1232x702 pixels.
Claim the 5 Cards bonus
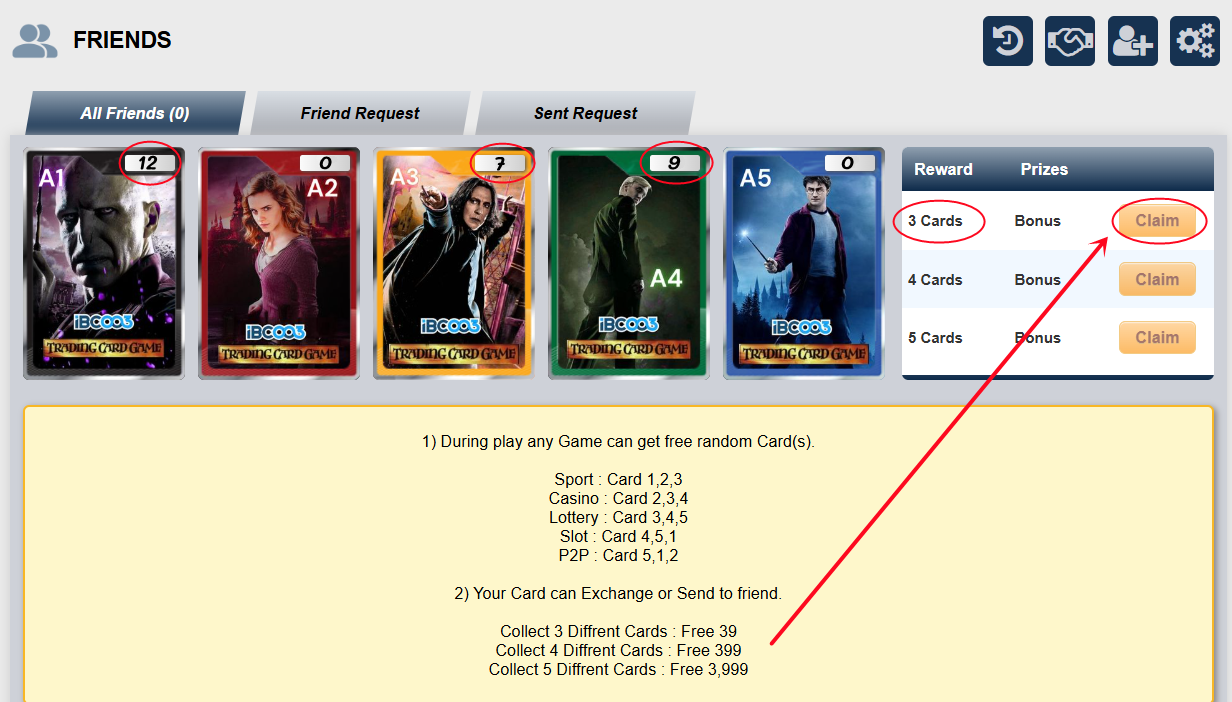[x=1157, y=337]
